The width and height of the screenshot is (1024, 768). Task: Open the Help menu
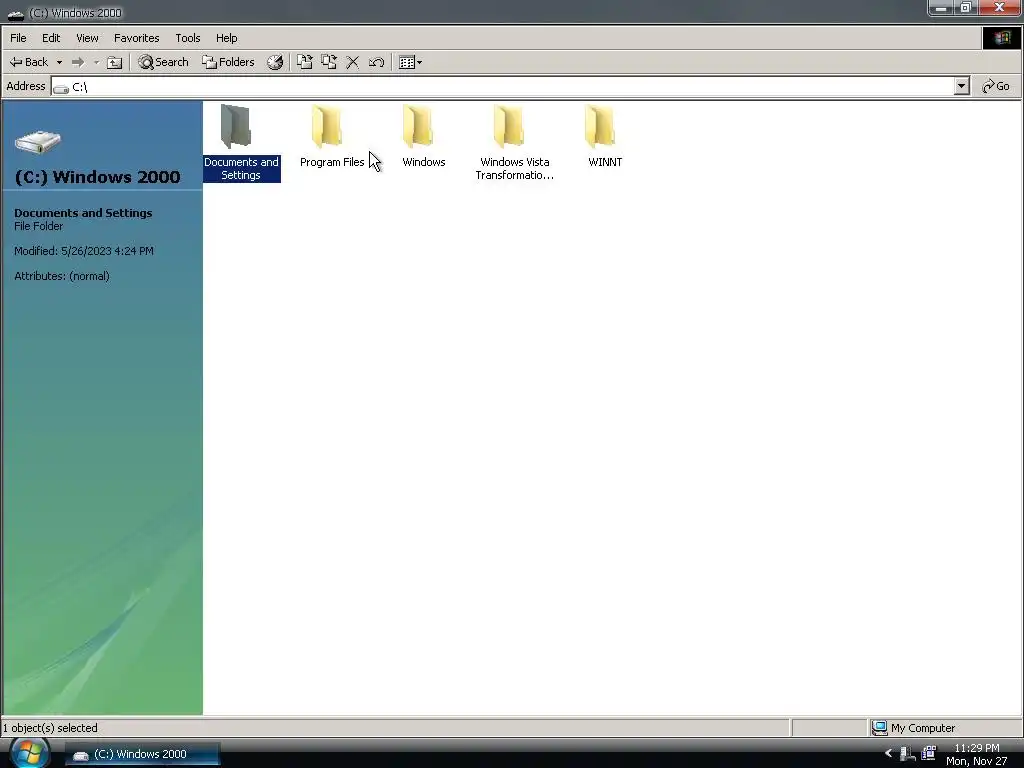pyautogui.click(x=227, y=38)
